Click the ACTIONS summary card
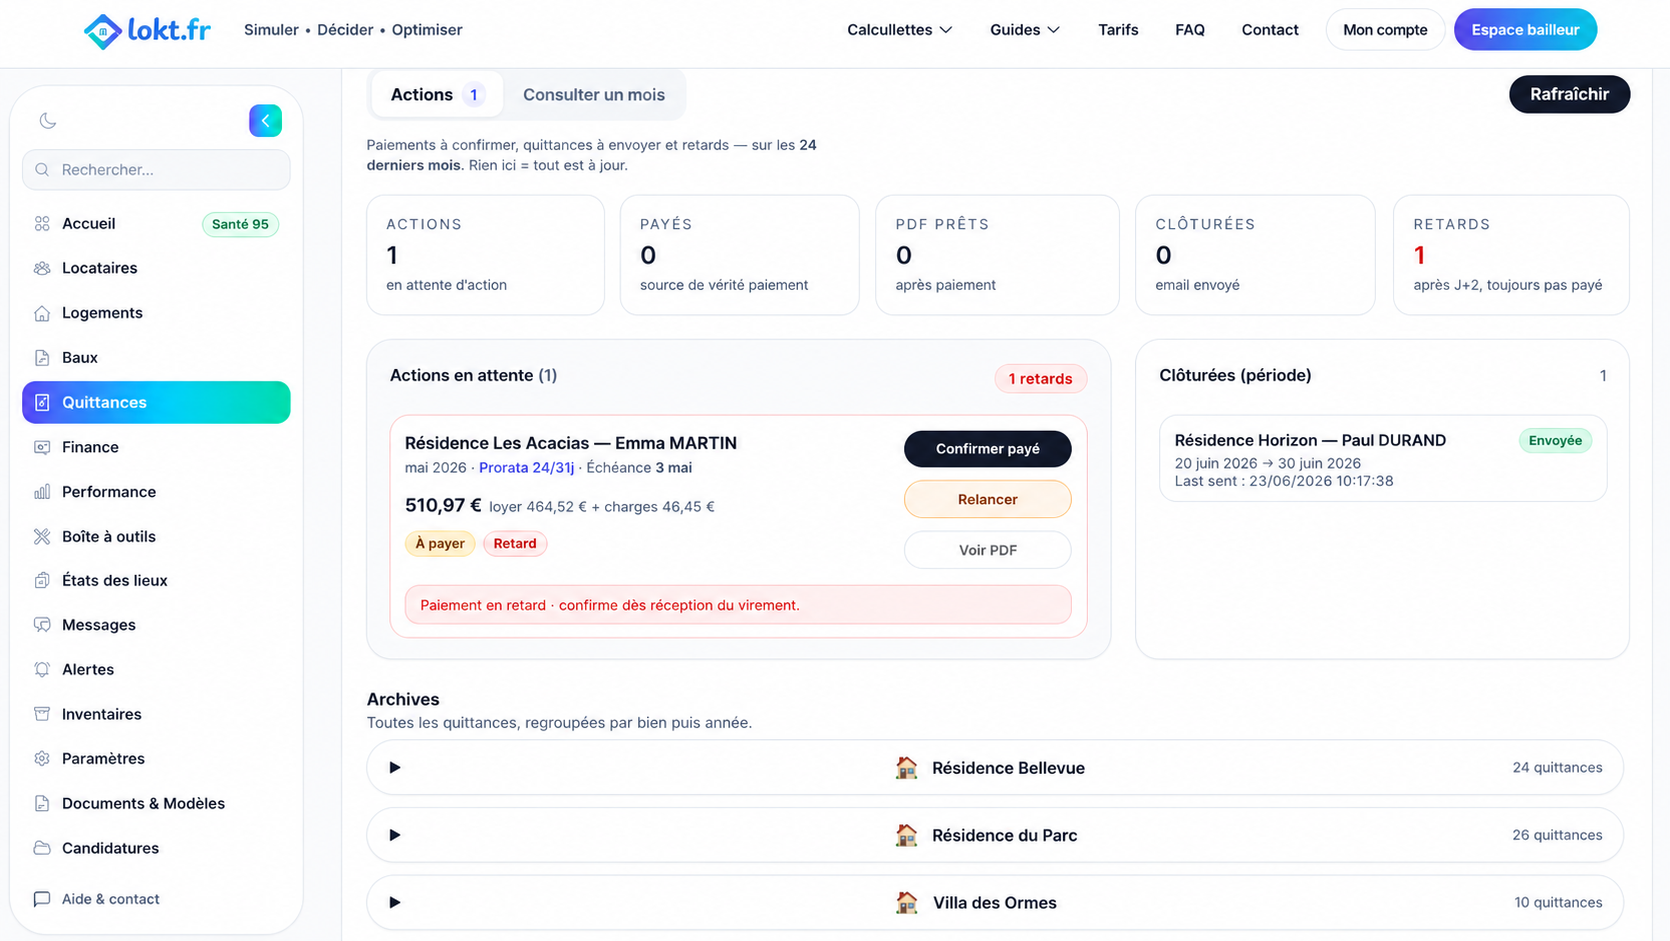The image size is (1670, 941). click(x=485, y=255)
